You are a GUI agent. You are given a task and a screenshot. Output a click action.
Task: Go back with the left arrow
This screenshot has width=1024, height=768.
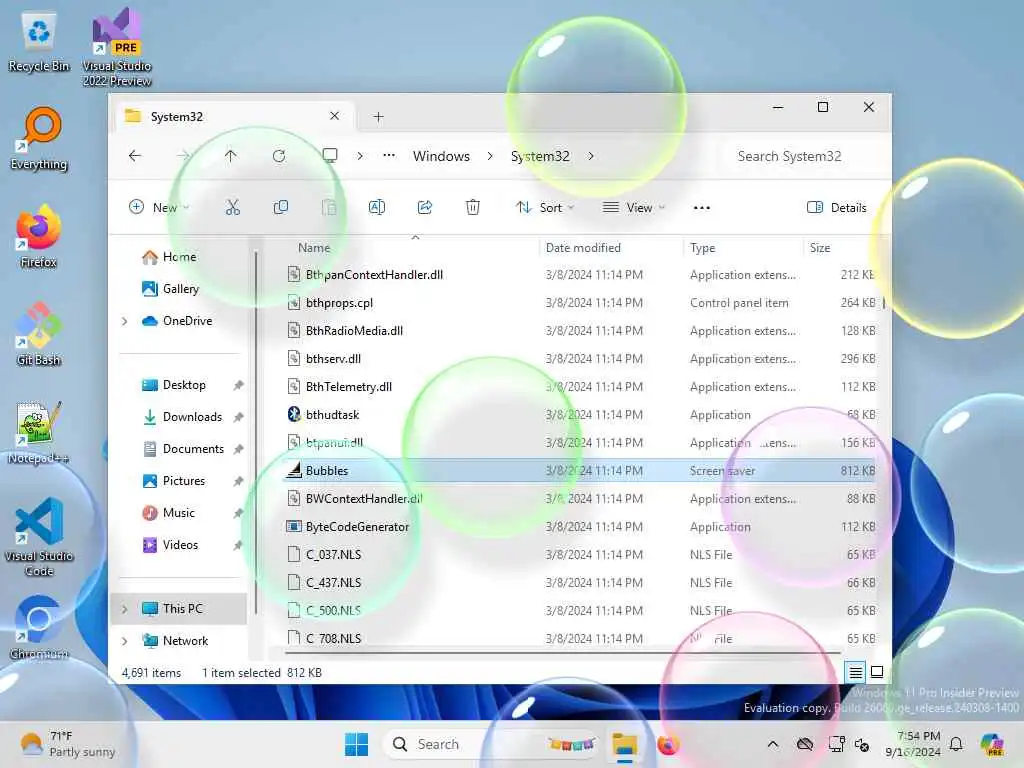pos(135,156)
